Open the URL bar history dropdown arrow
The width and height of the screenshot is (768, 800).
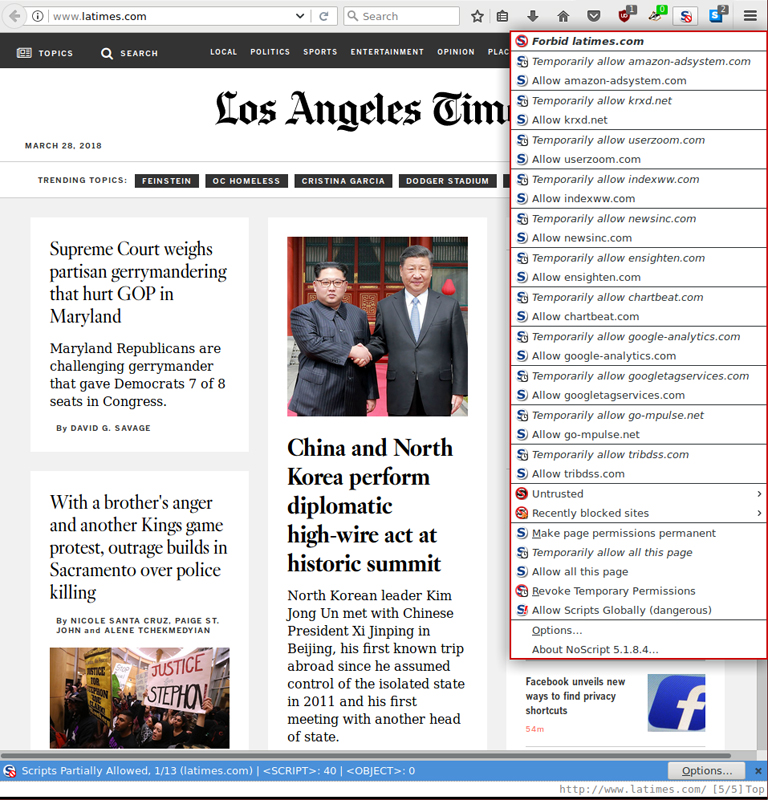[x=300, y=16]
